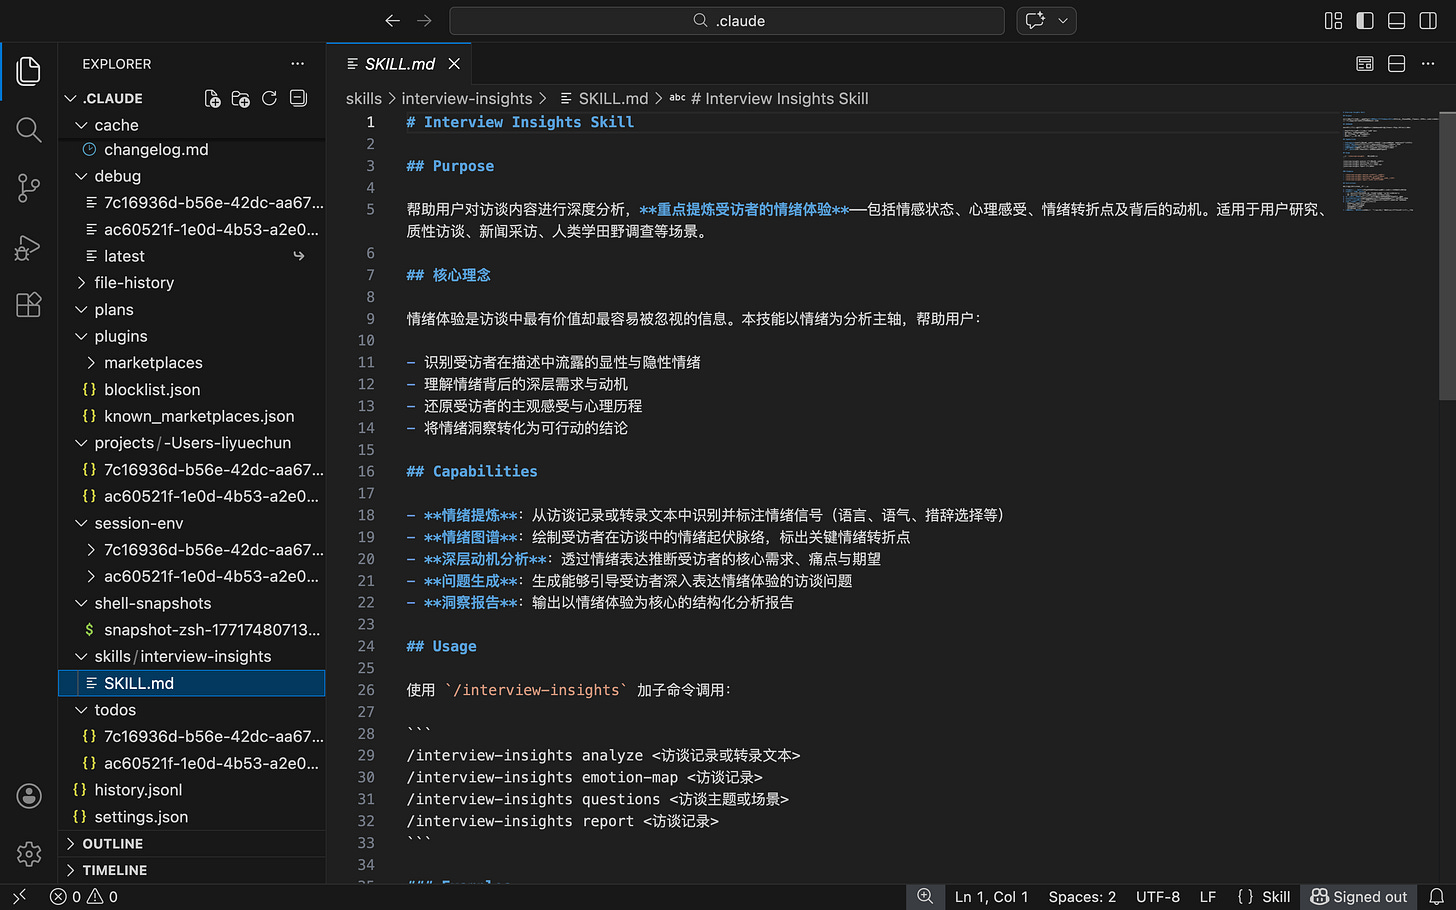
Task: Open Run and Debug view
Action: click(x=29, y=247)
